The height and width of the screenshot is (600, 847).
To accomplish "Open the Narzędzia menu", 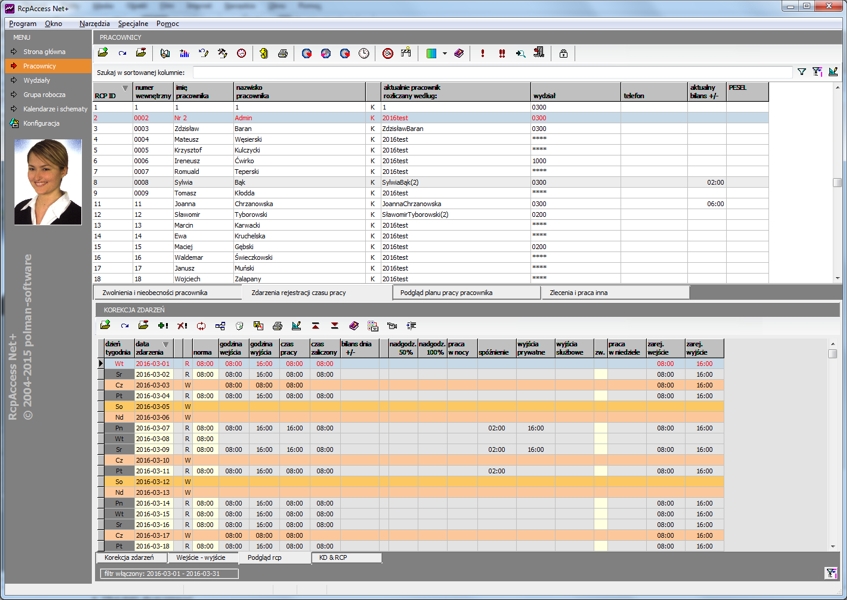I will pyautogui.click(x=95, y=22).
